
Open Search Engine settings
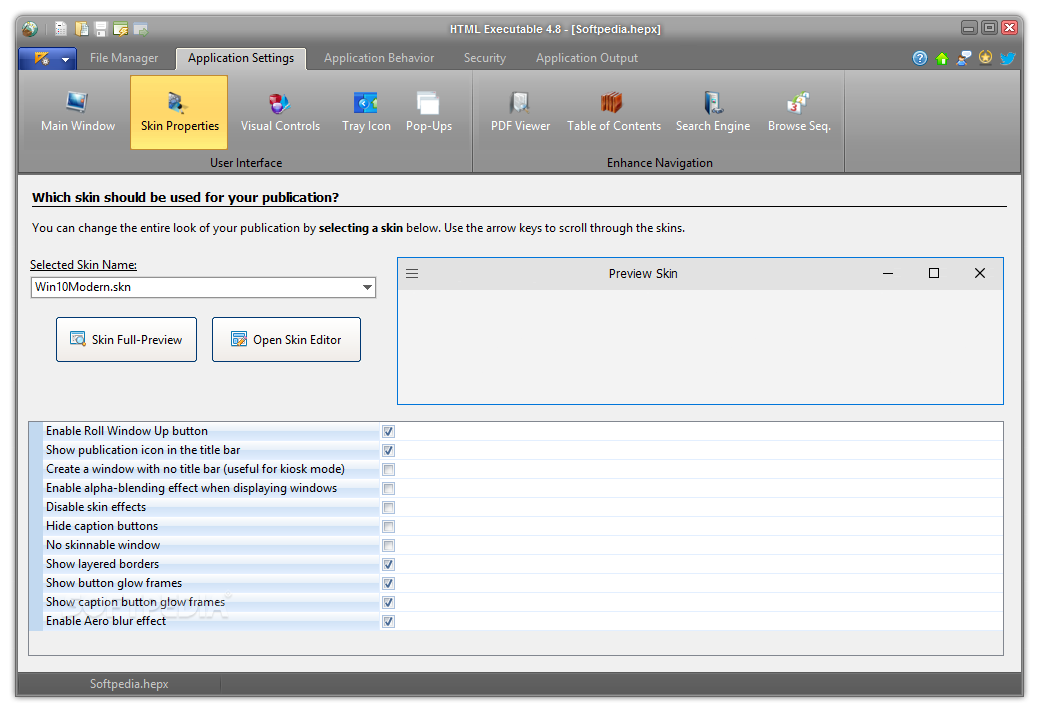click(x=713, y=113)
